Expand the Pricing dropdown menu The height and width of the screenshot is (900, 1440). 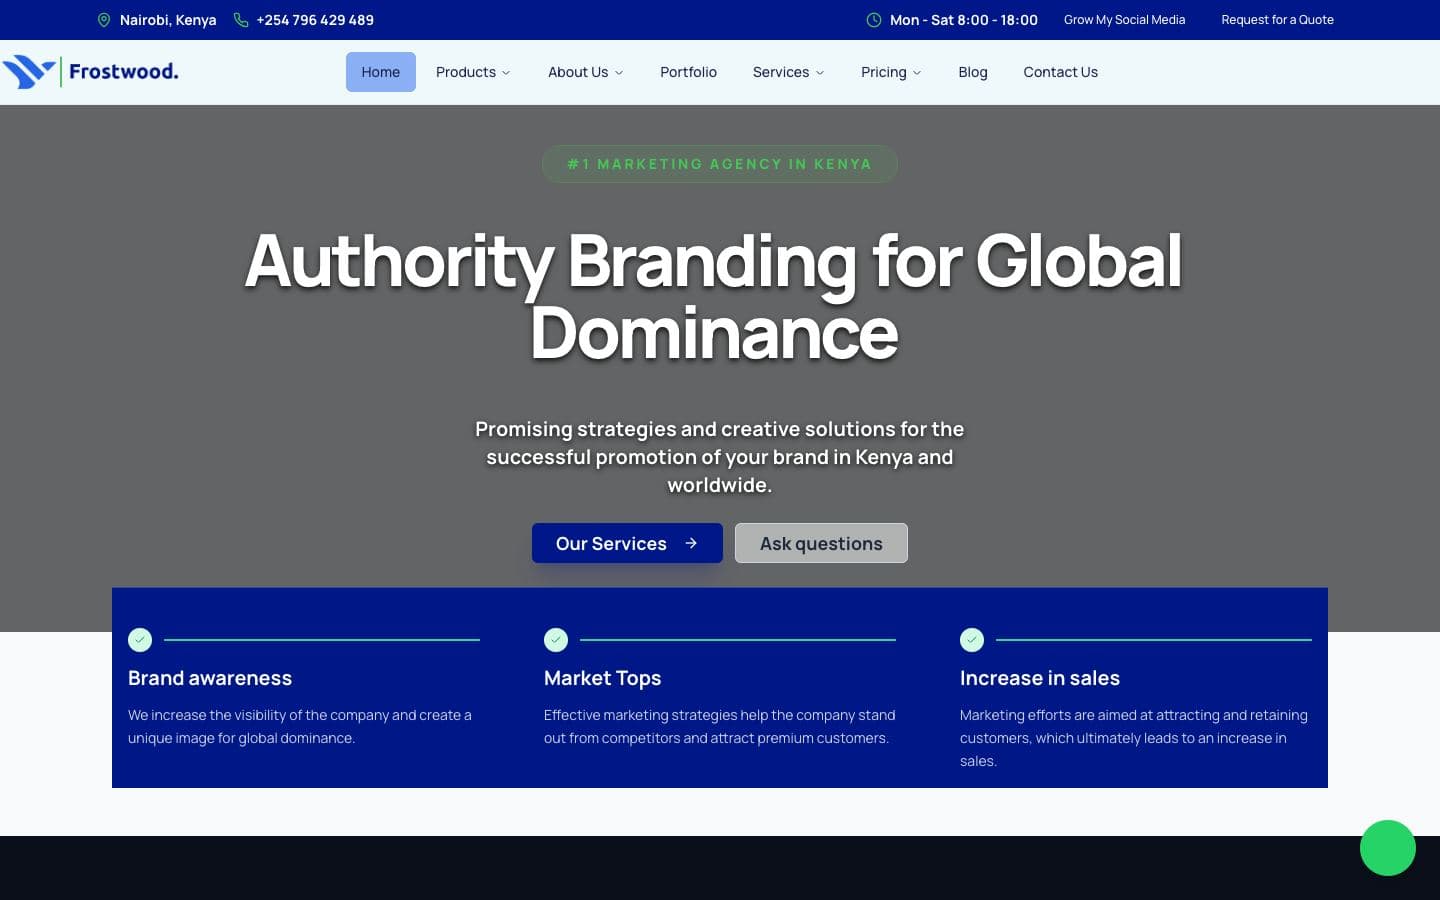pyautogui.click(x=891, y=72)
